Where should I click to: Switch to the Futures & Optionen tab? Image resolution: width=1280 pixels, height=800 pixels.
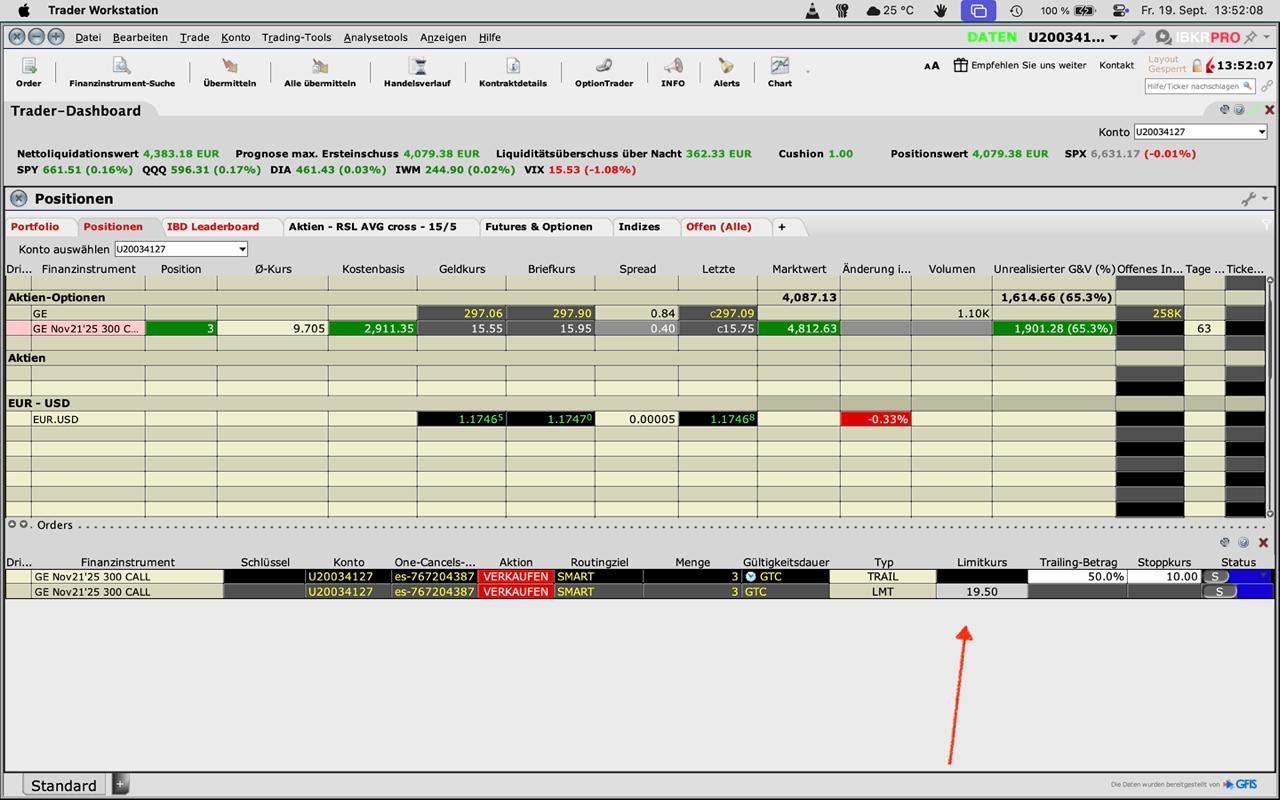click(x=538, y=227)
